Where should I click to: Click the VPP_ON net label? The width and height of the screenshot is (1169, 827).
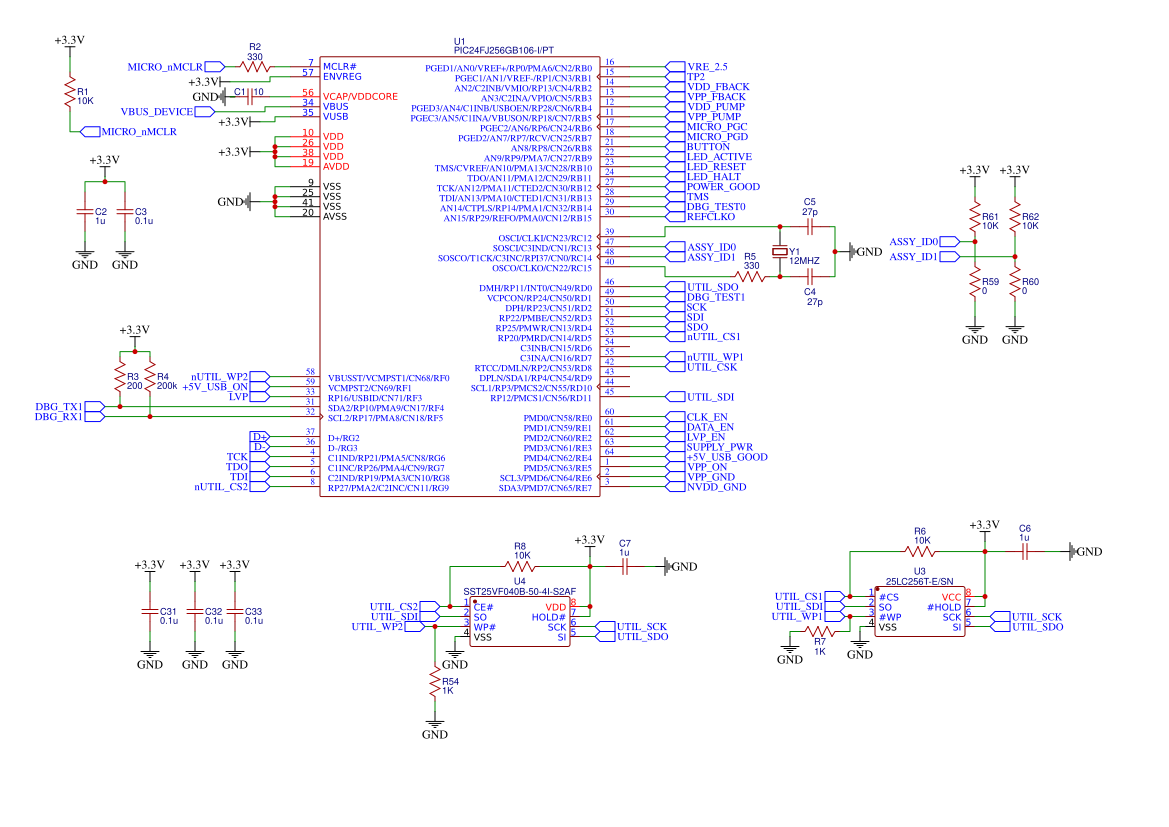tap(697, 467)
